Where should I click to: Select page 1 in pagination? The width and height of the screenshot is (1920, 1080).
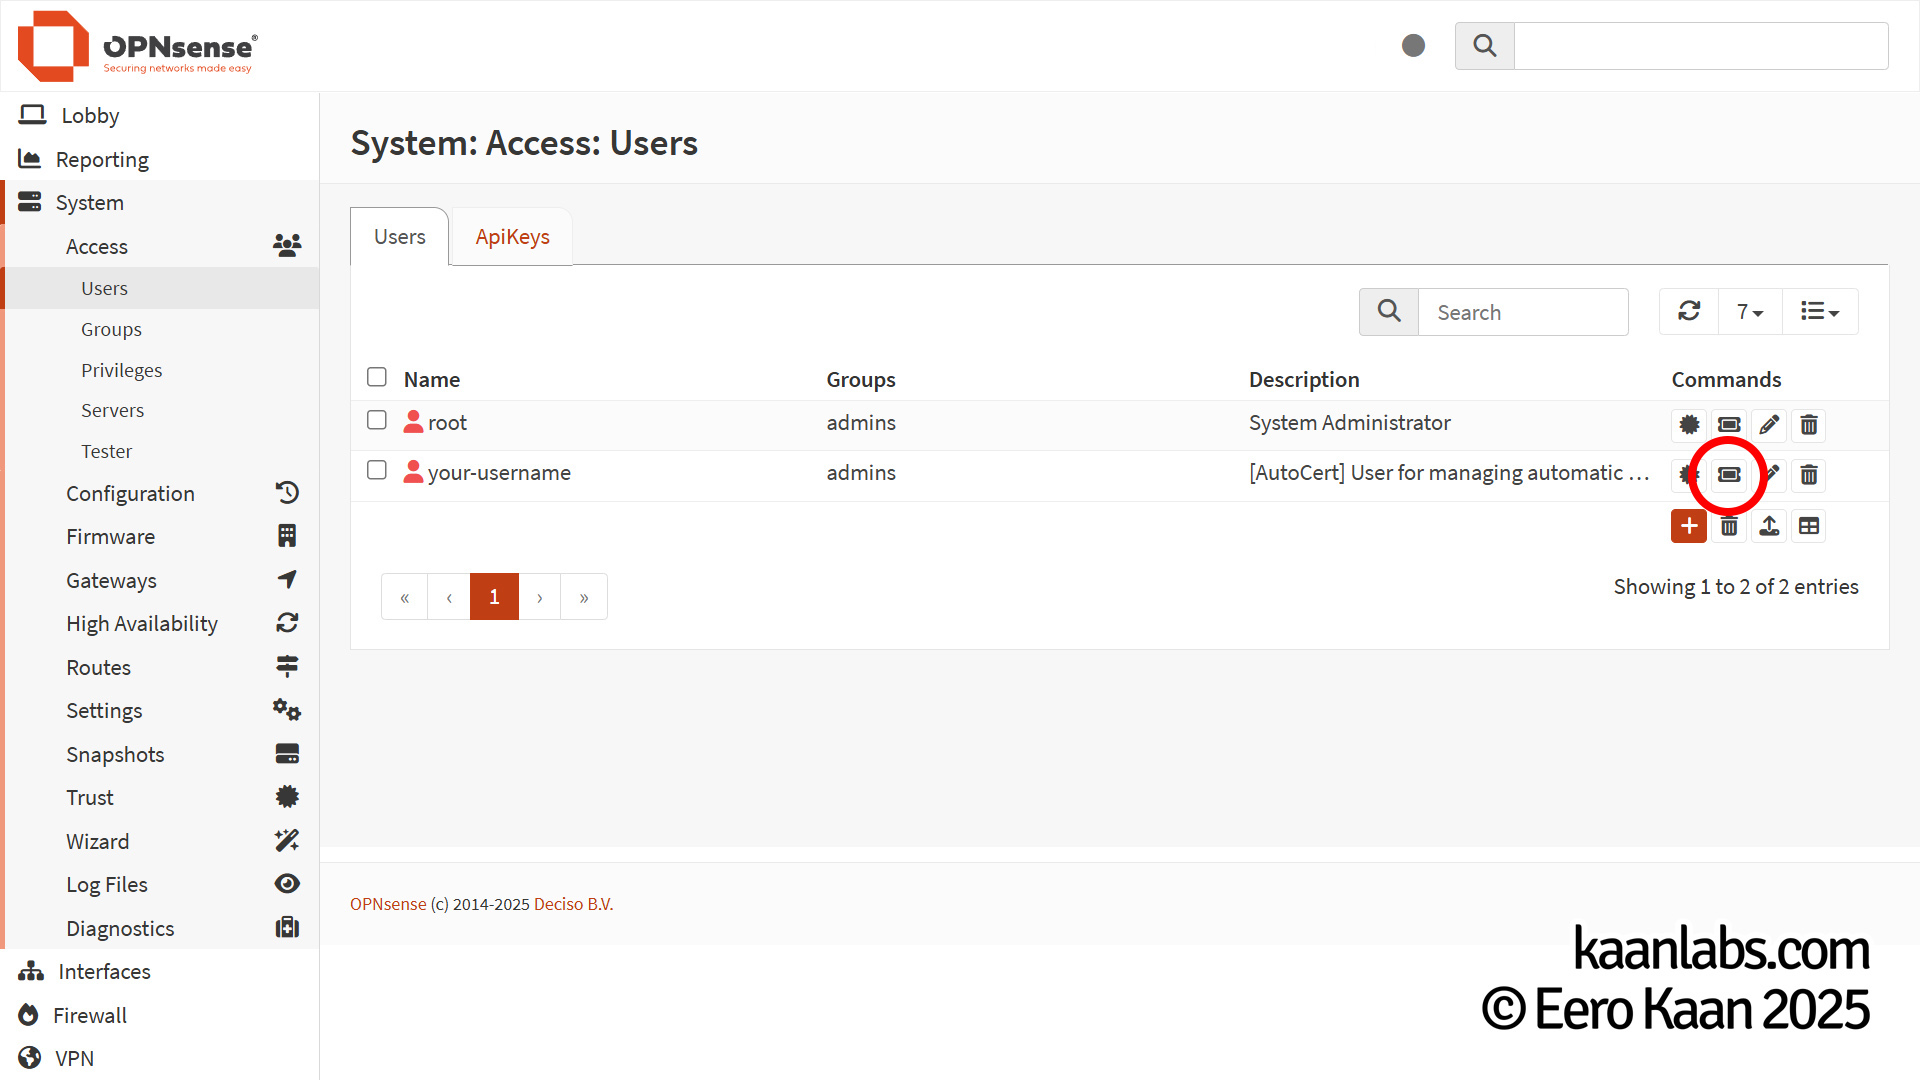pos(494,597)
